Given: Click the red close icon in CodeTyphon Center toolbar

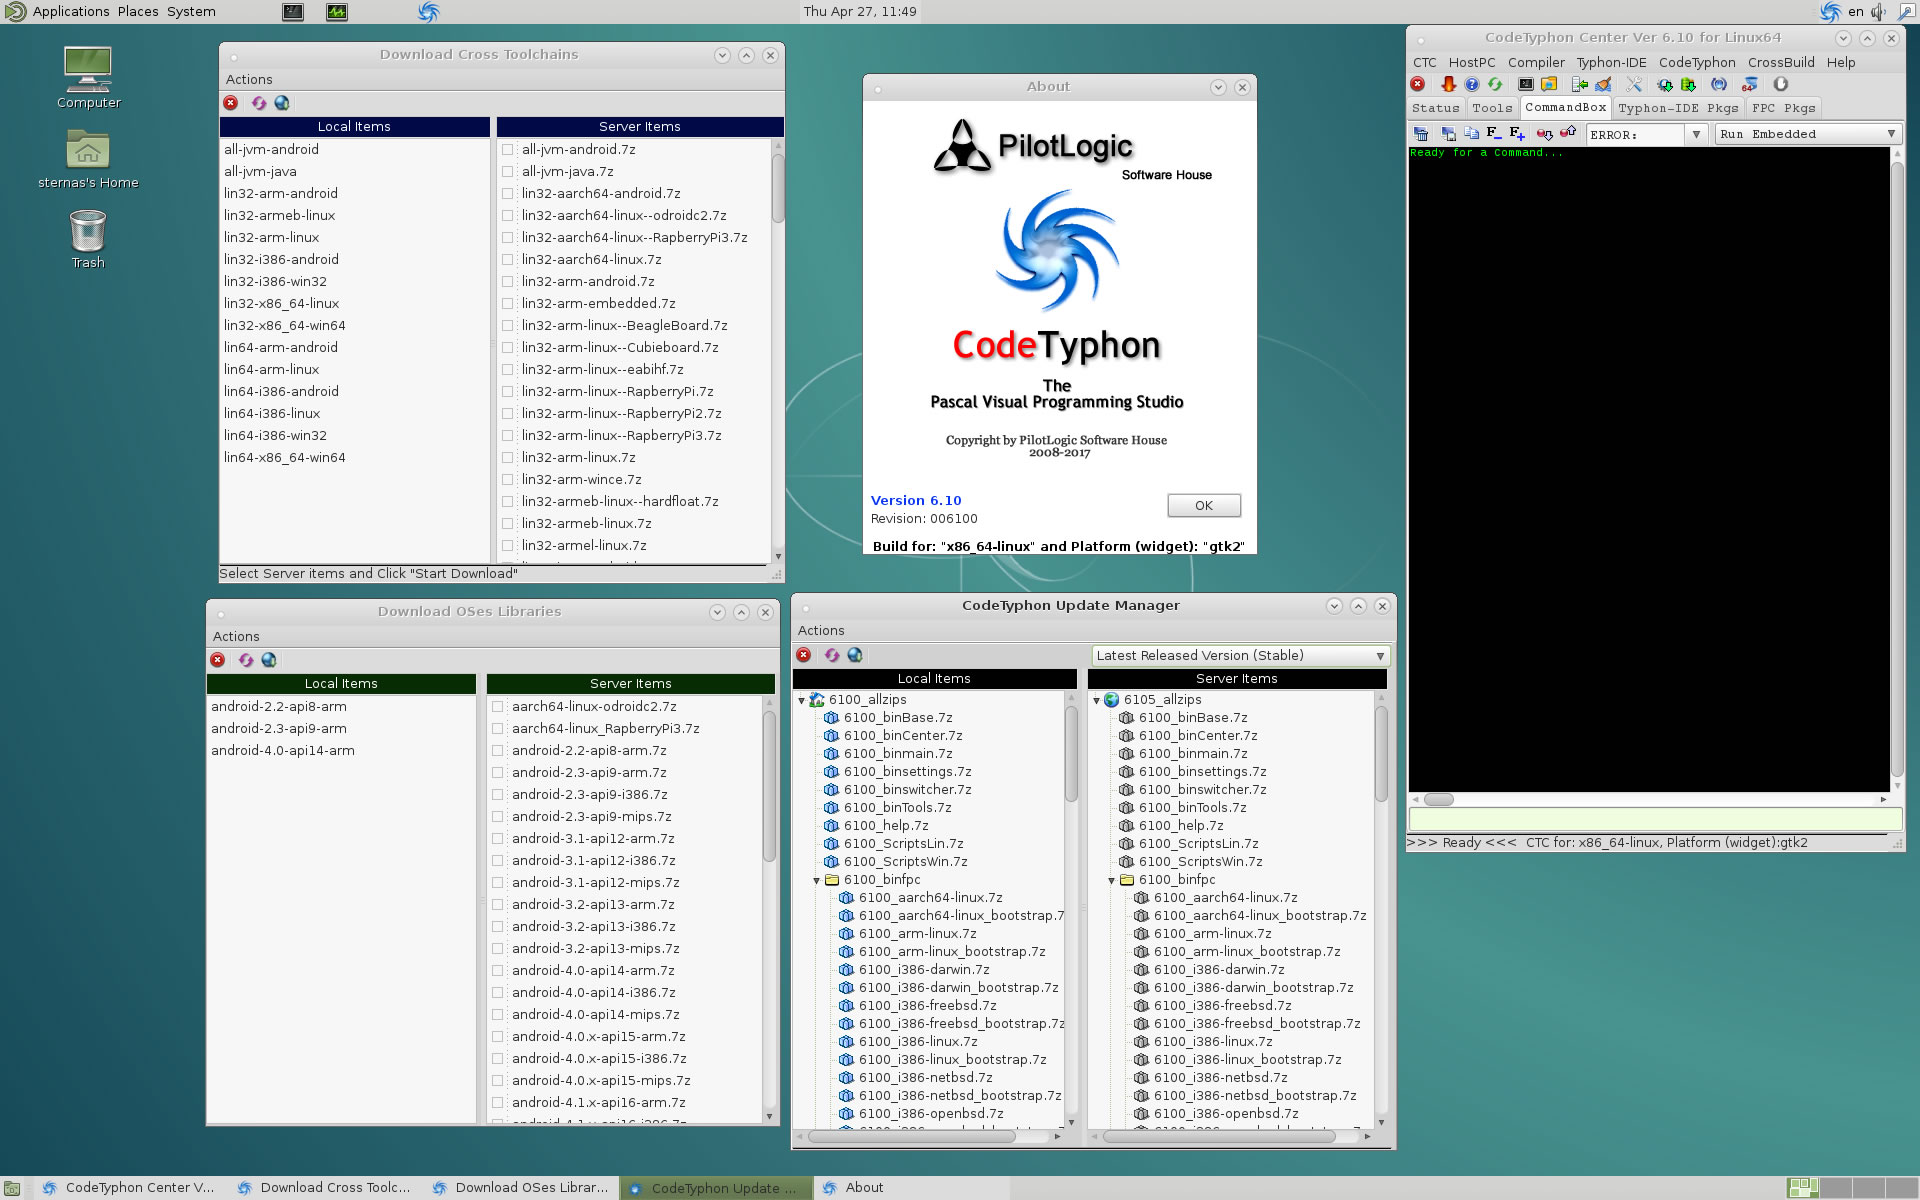Looking at the screenshot, I should pyautogui.click(x=1417, y=84).
